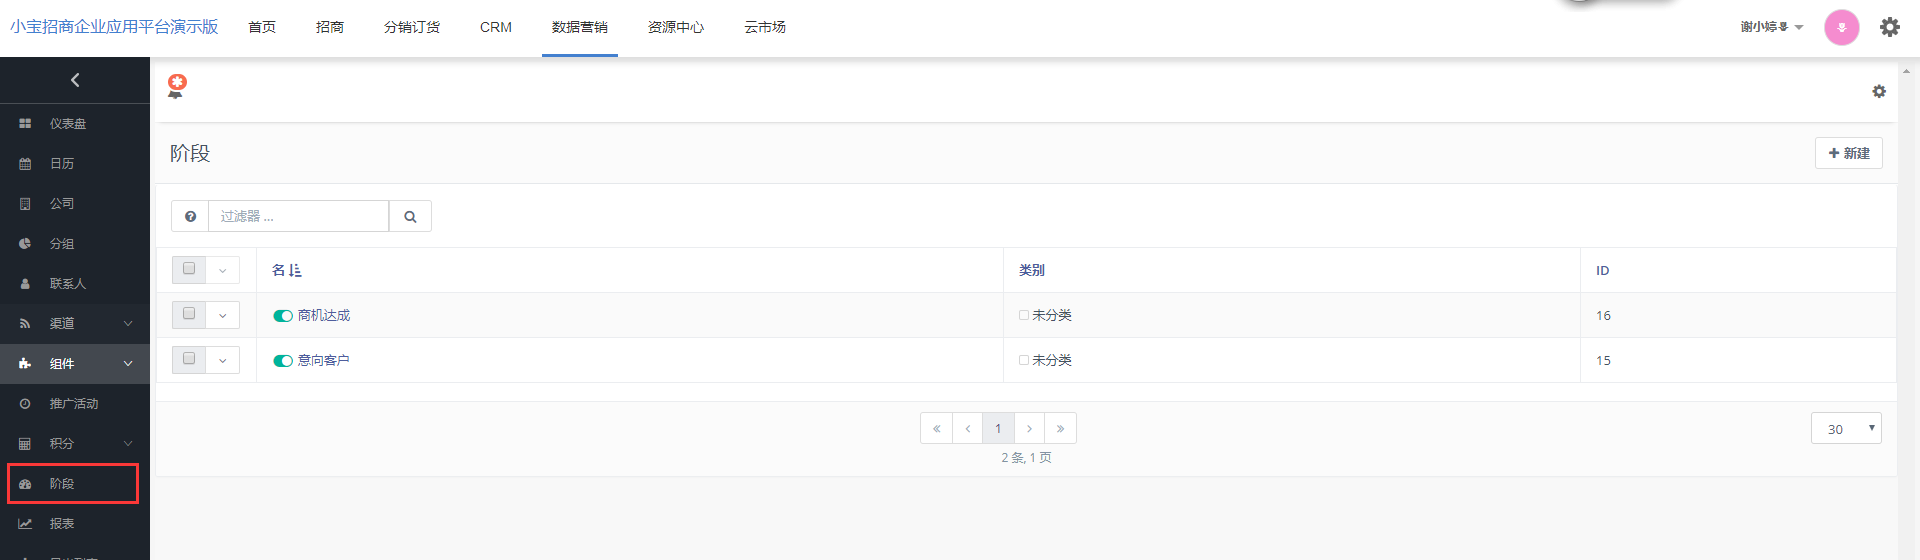The height and width of the screenshot is (560, 1920).
Task: Collapse the sidebar with the back arrow
Action: pos(75,80)
